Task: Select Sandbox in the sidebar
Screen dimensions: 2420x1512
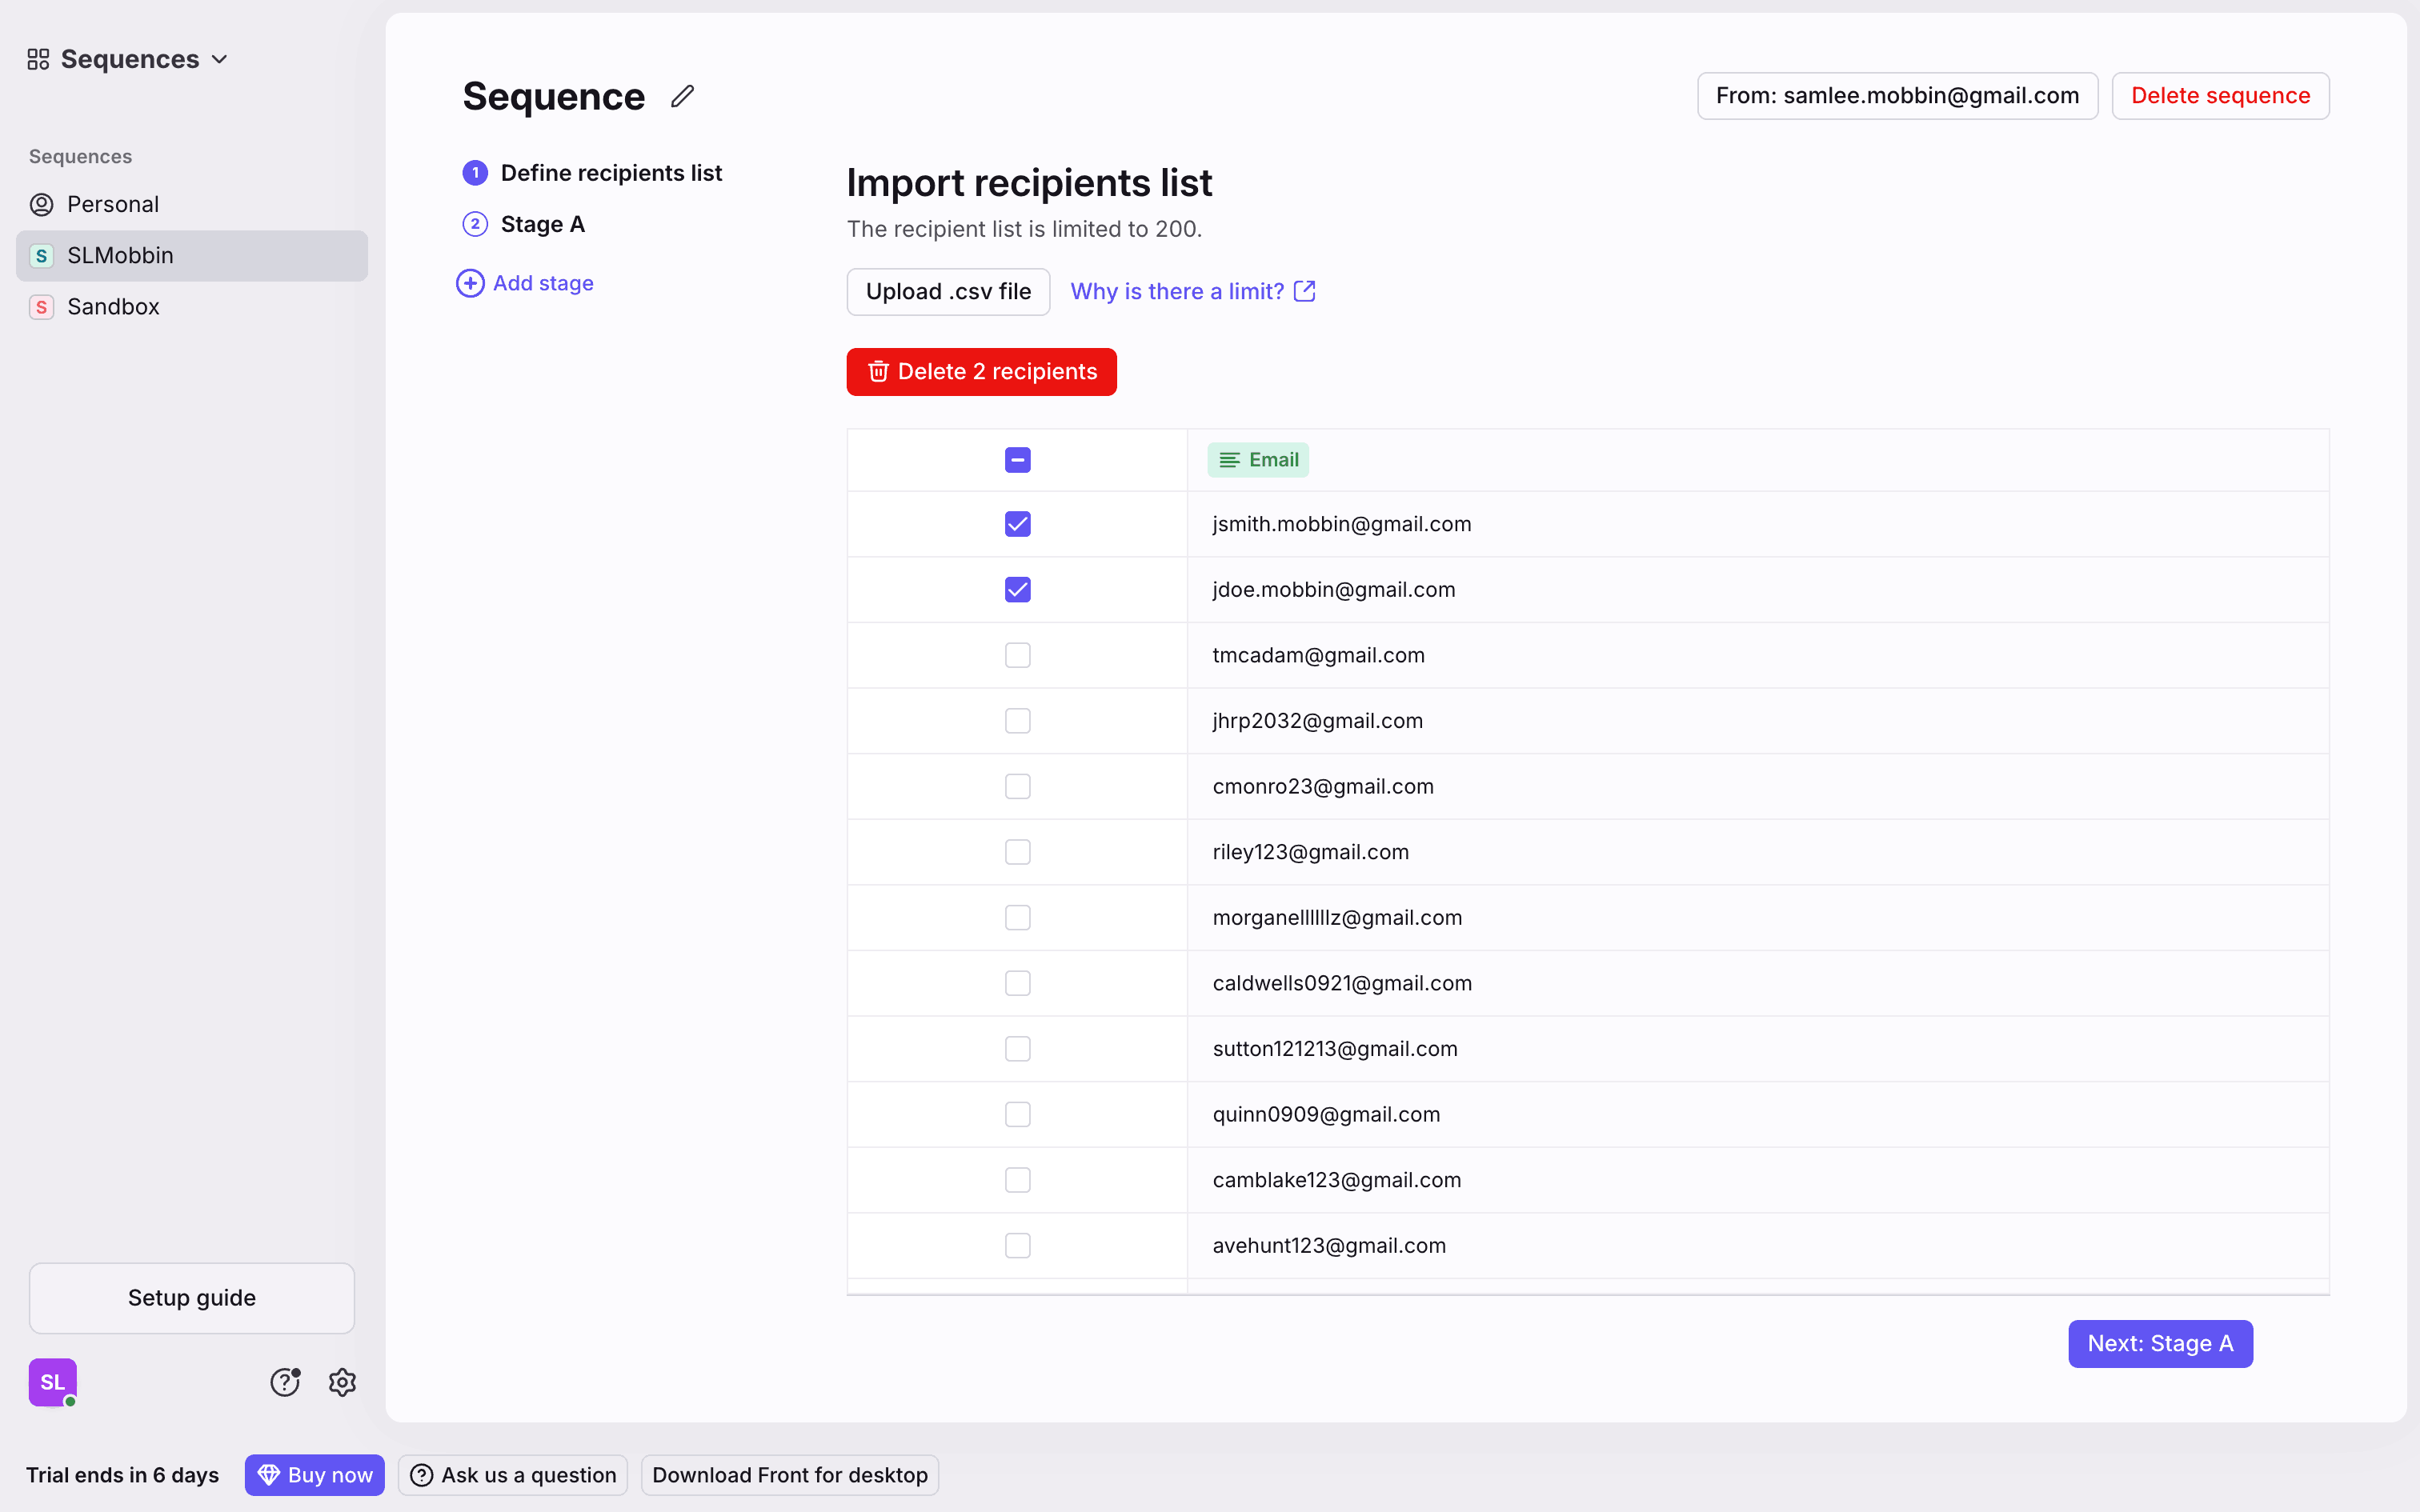Action: pyautogui.click(x=113, y=307)
